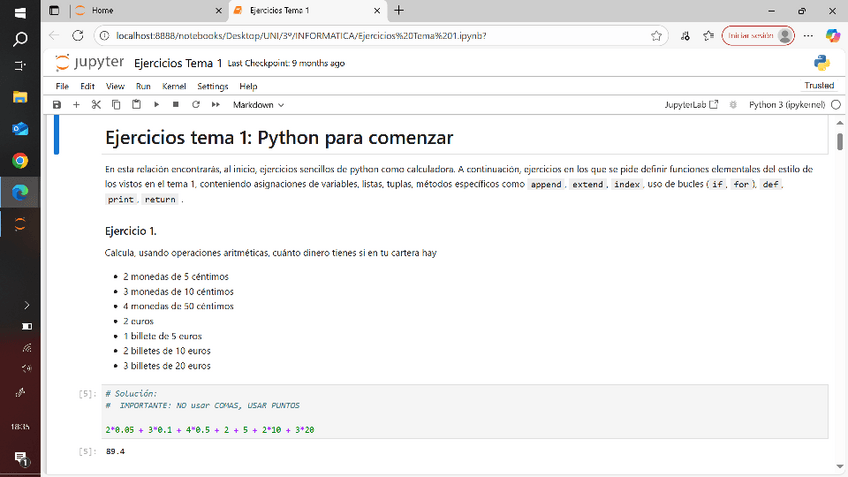Image resolution: width=848 pixels, height=477 pixels.
Task: Interrupt the kernel with the stop icon
Action: (x=176, y=104)
